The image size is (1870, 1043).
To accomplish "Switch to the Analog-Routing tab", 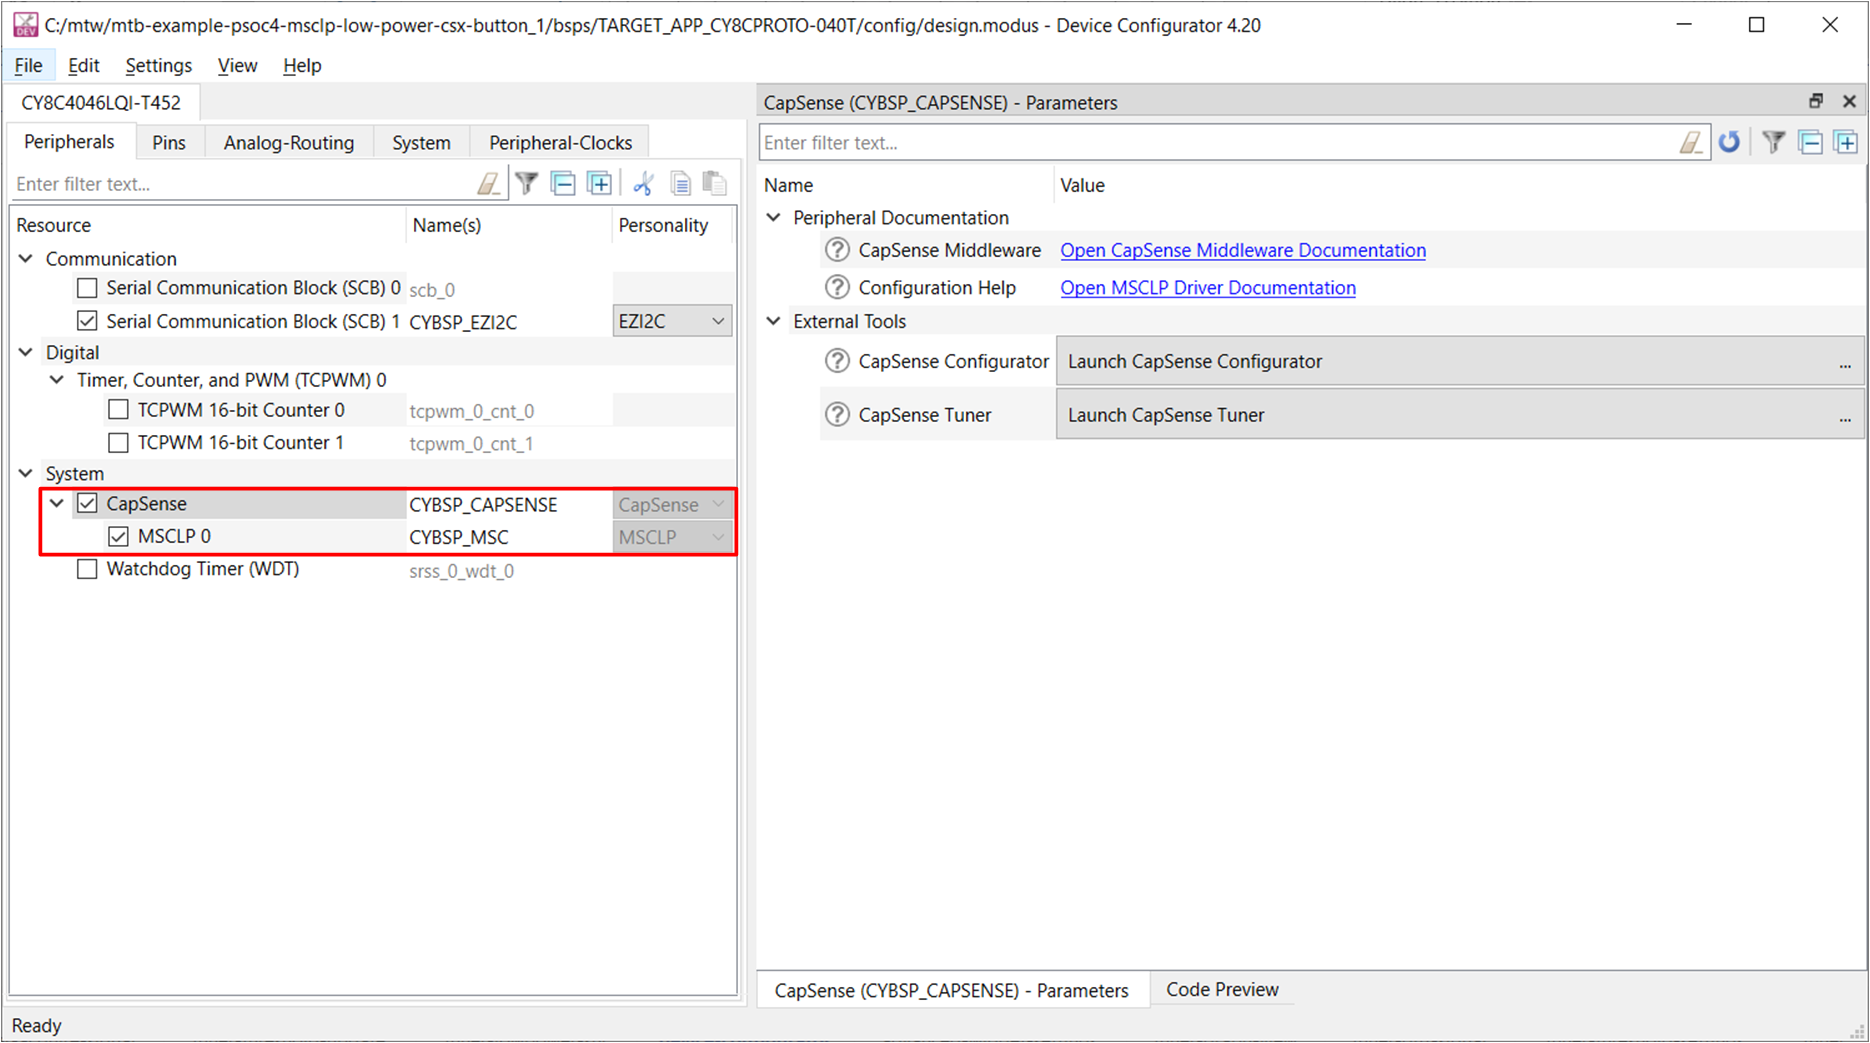I will click(289, 142).
